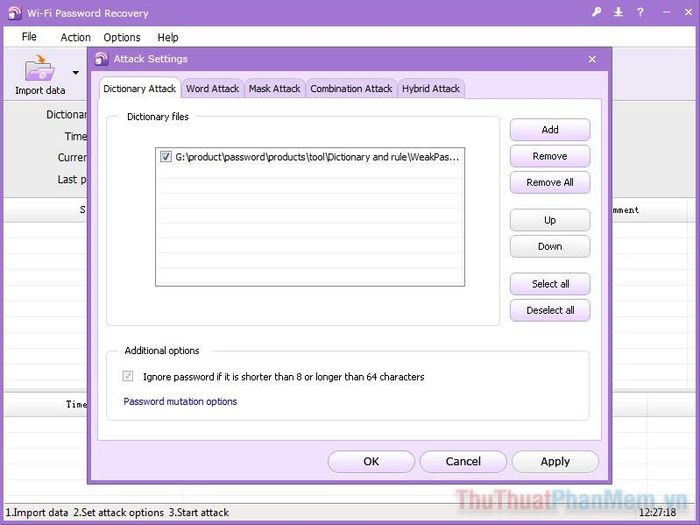This screenshot has width=700, height=525.
Task: Move the dictionary Up
Action: pos(550,220)
